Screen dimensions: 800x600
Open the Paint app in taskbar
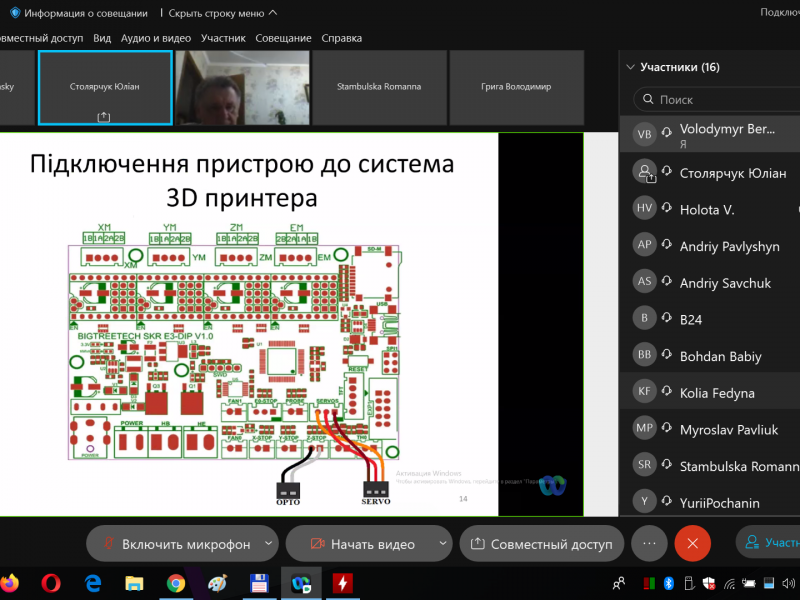pyautogui.click(x=218, y=582)
